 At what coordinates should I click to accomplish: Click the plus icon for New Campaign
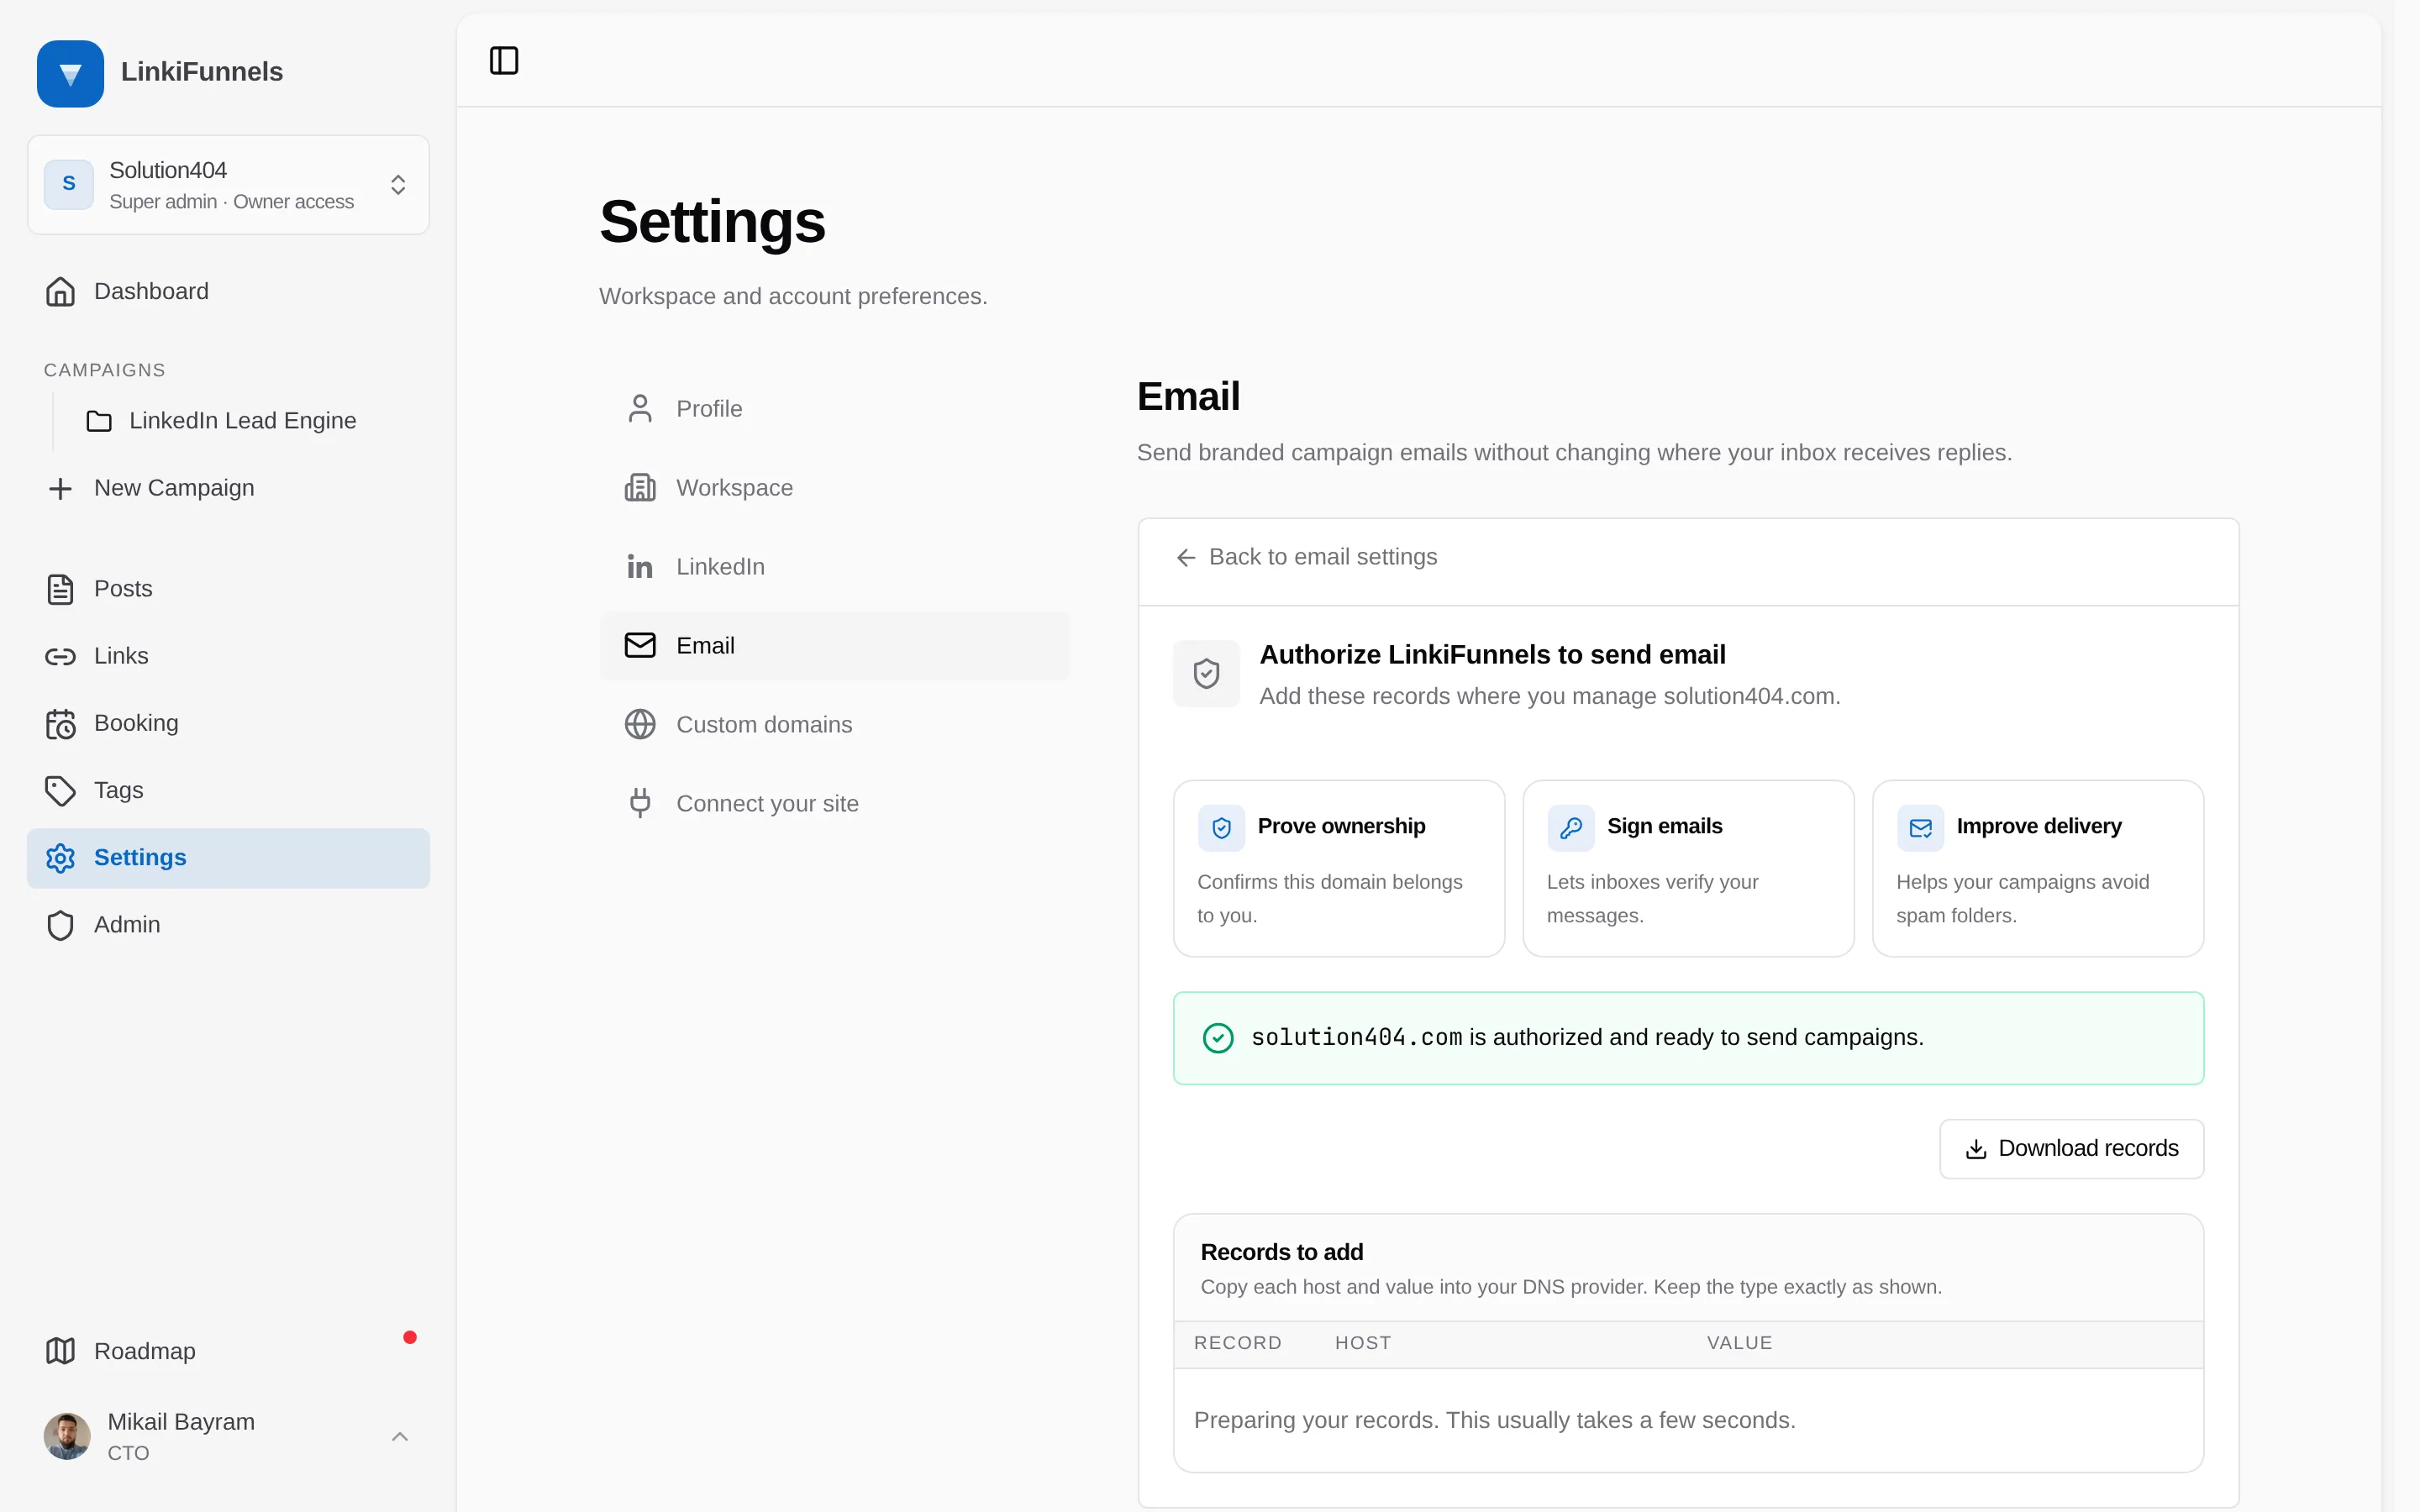[x=61, y=488]
